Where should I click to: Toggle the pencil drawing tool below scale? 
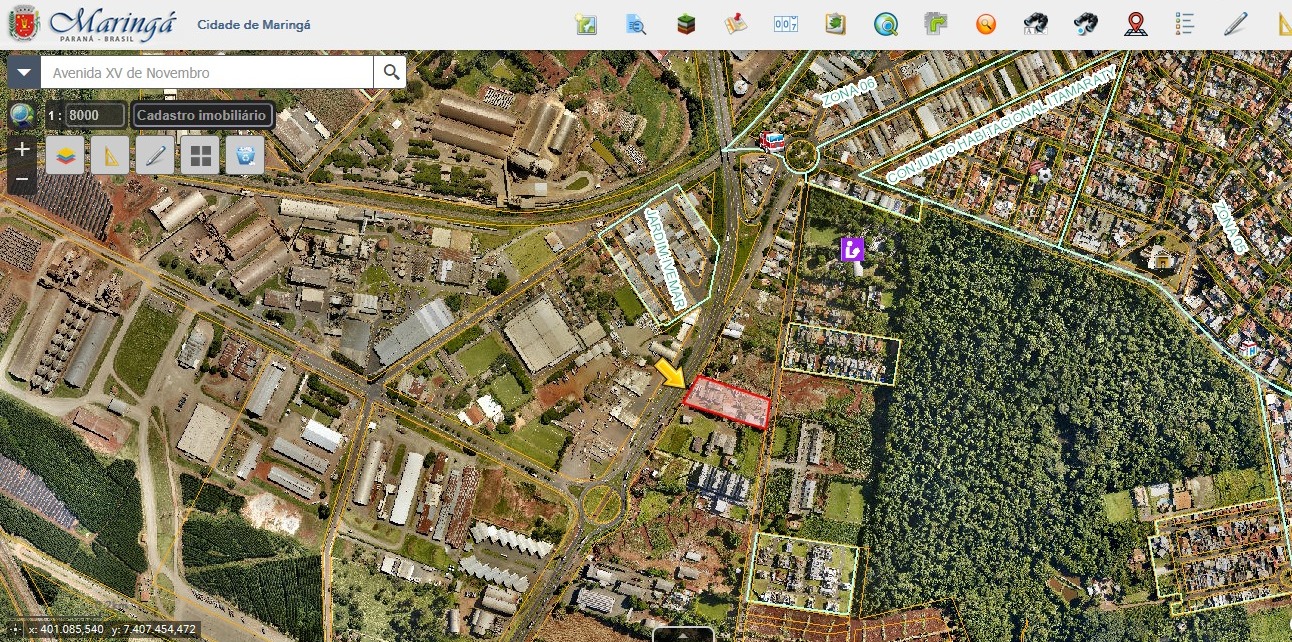pyautogui.click(x=155, y=155)
